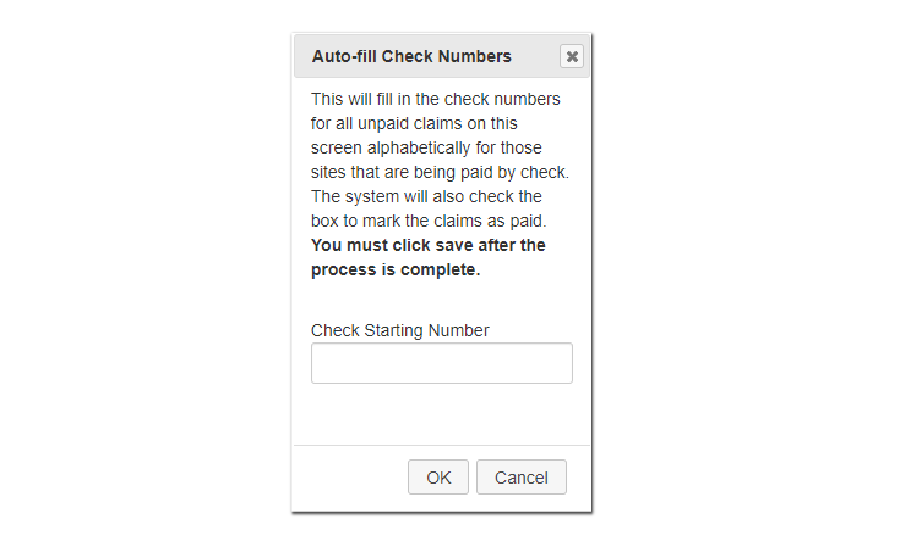Click the 'sites that are being paid by check' line
Image resolution: width=900 pixels, height=550 pixels.
439,172
